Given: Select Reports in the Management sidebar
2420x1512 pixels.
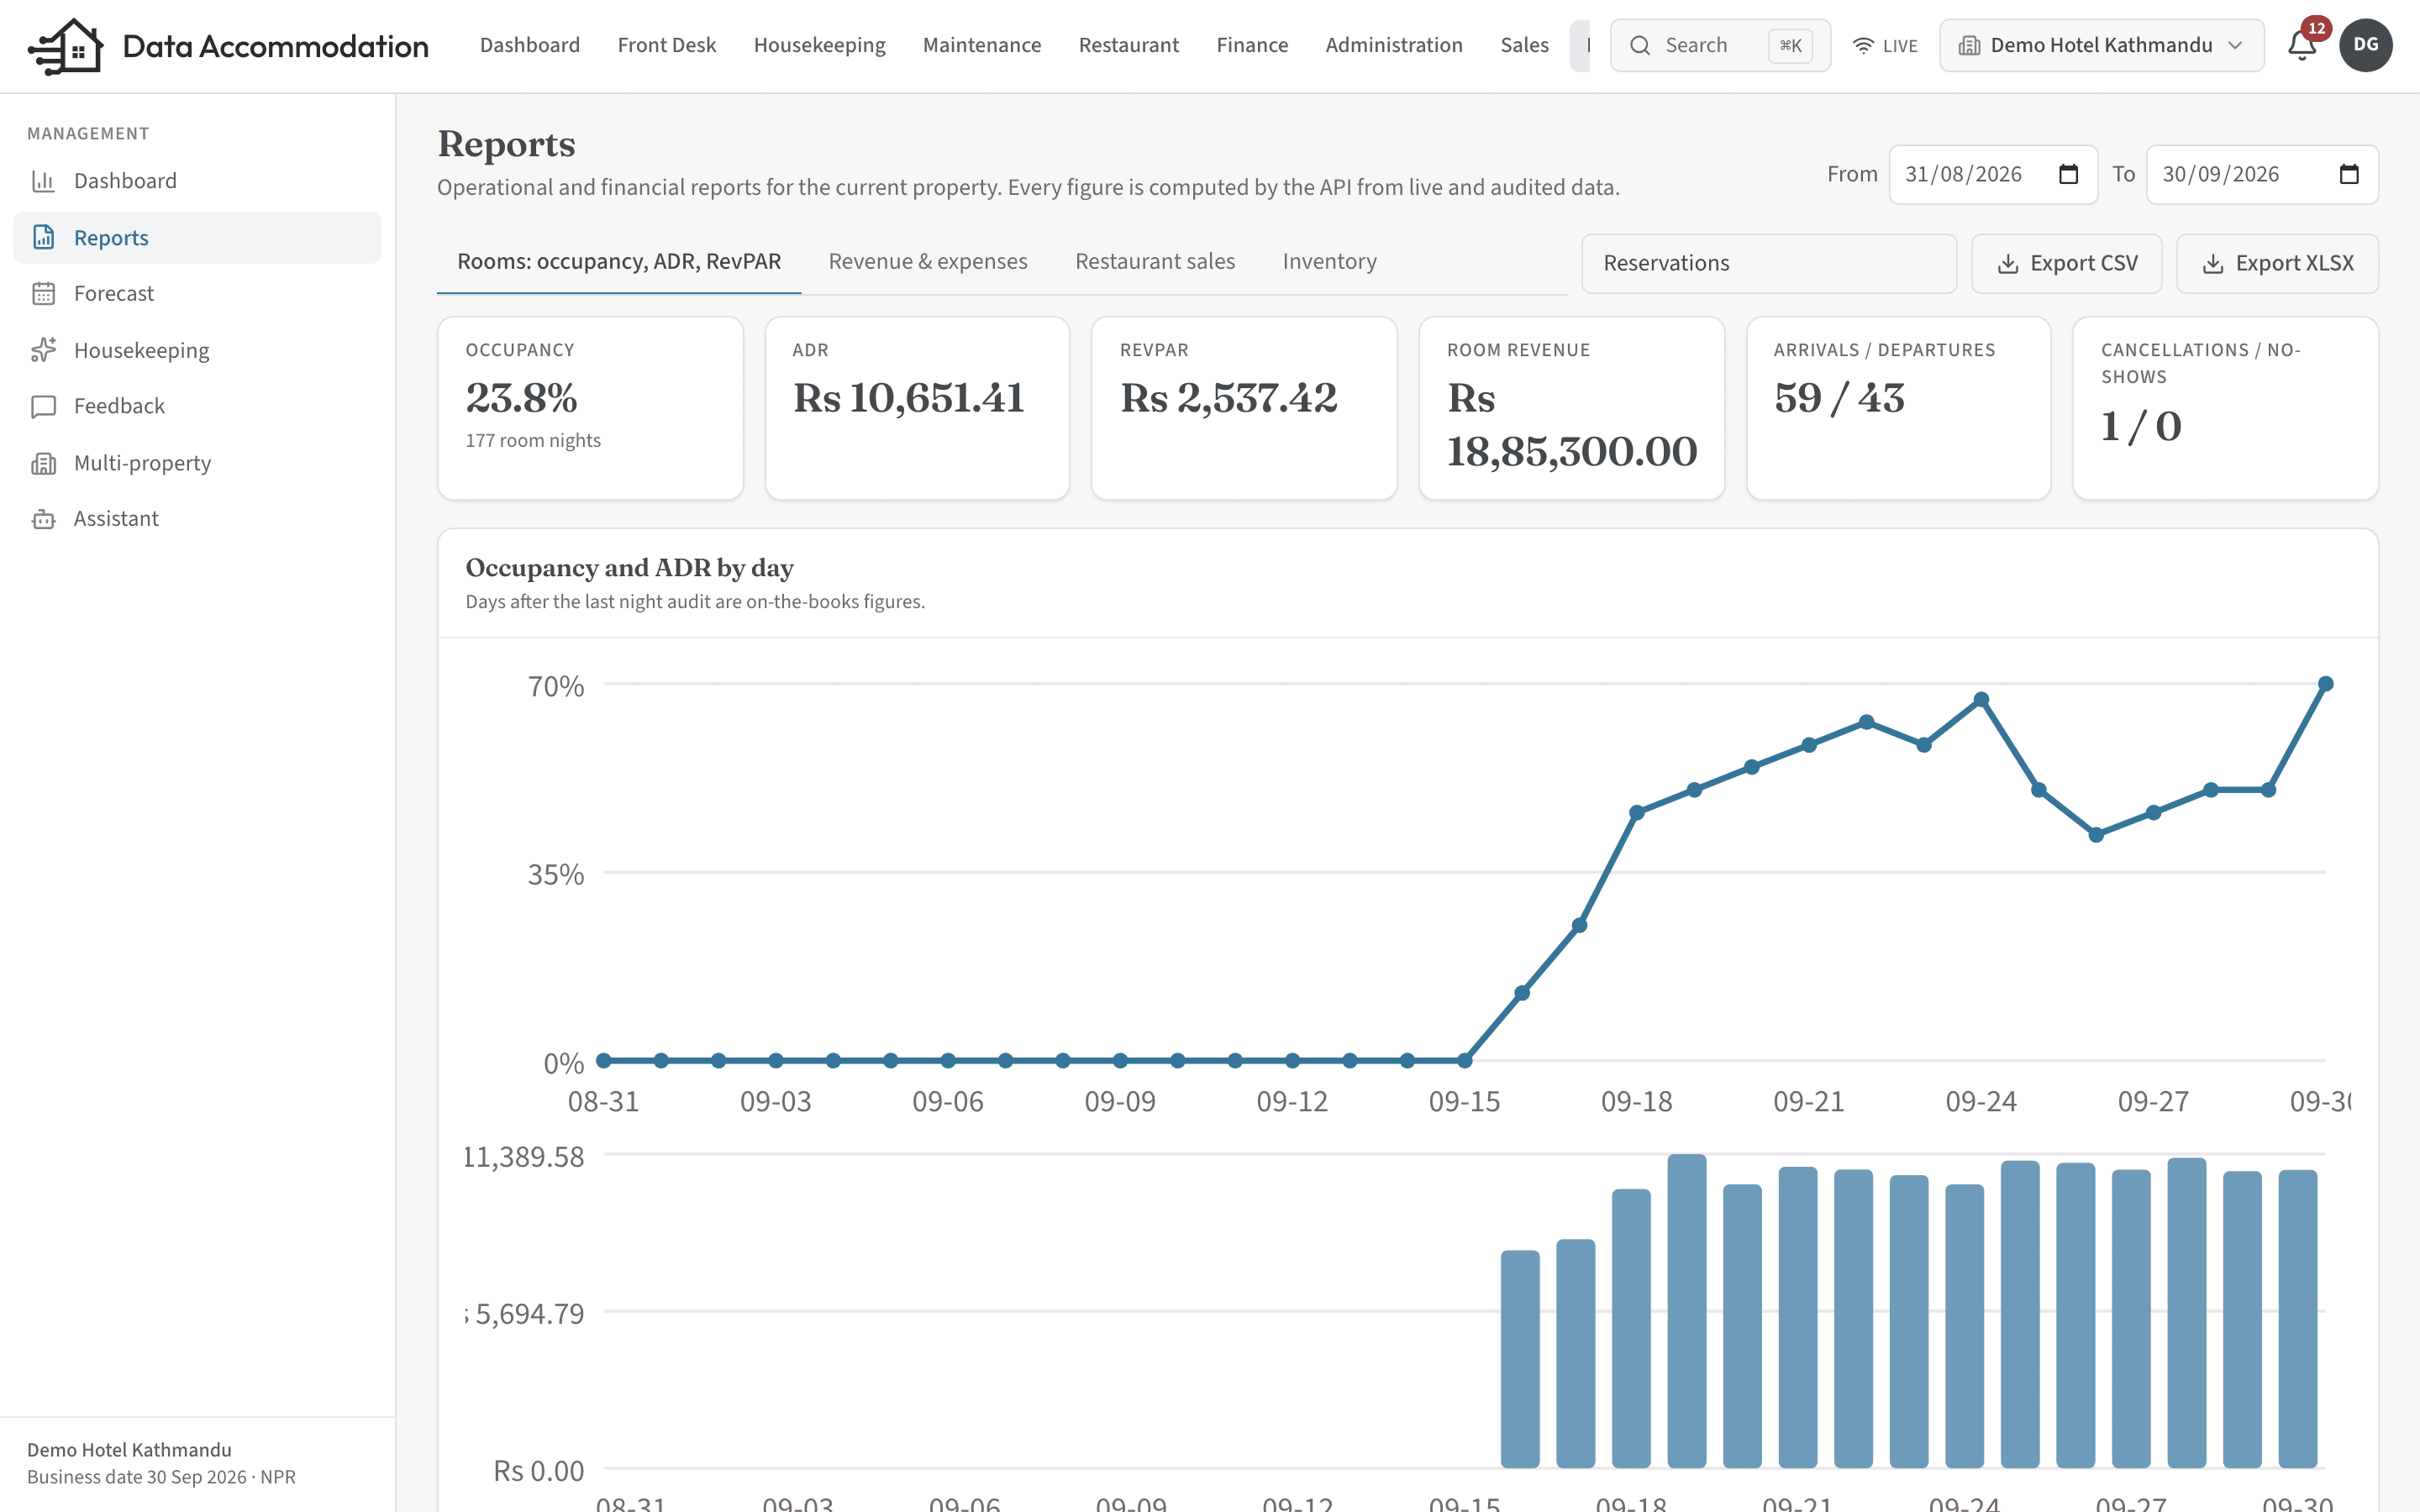Looking at the screenshot, I should [x=197, y=237].
